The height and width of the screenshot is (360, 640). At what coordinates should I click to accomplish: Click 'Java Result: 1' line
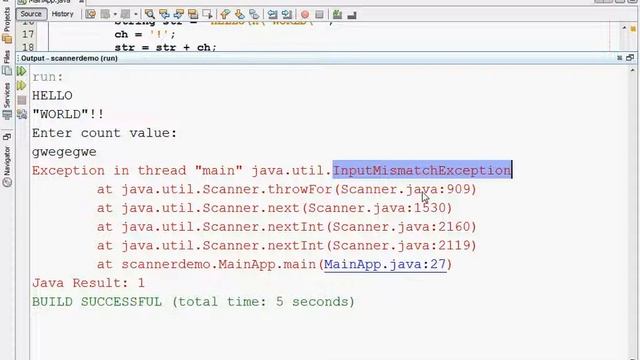pyautogui.click(x=88, y=283)
